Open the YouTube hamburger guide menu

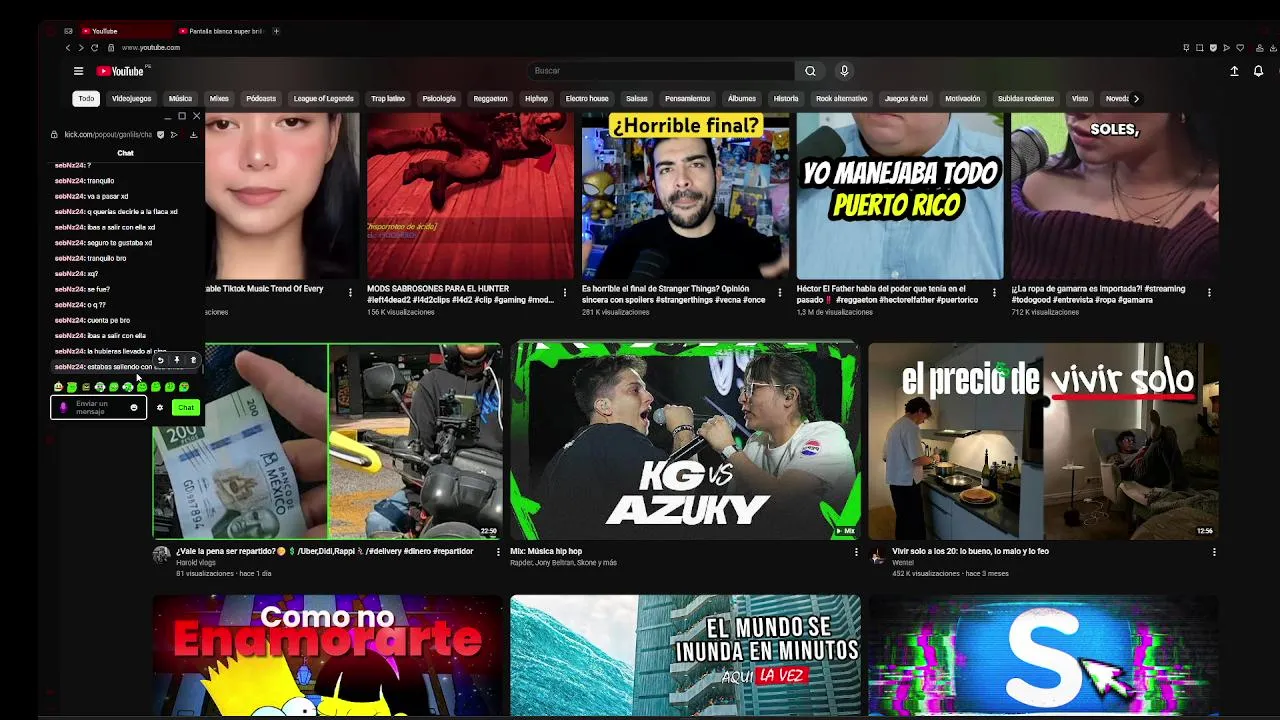(78, 71)
